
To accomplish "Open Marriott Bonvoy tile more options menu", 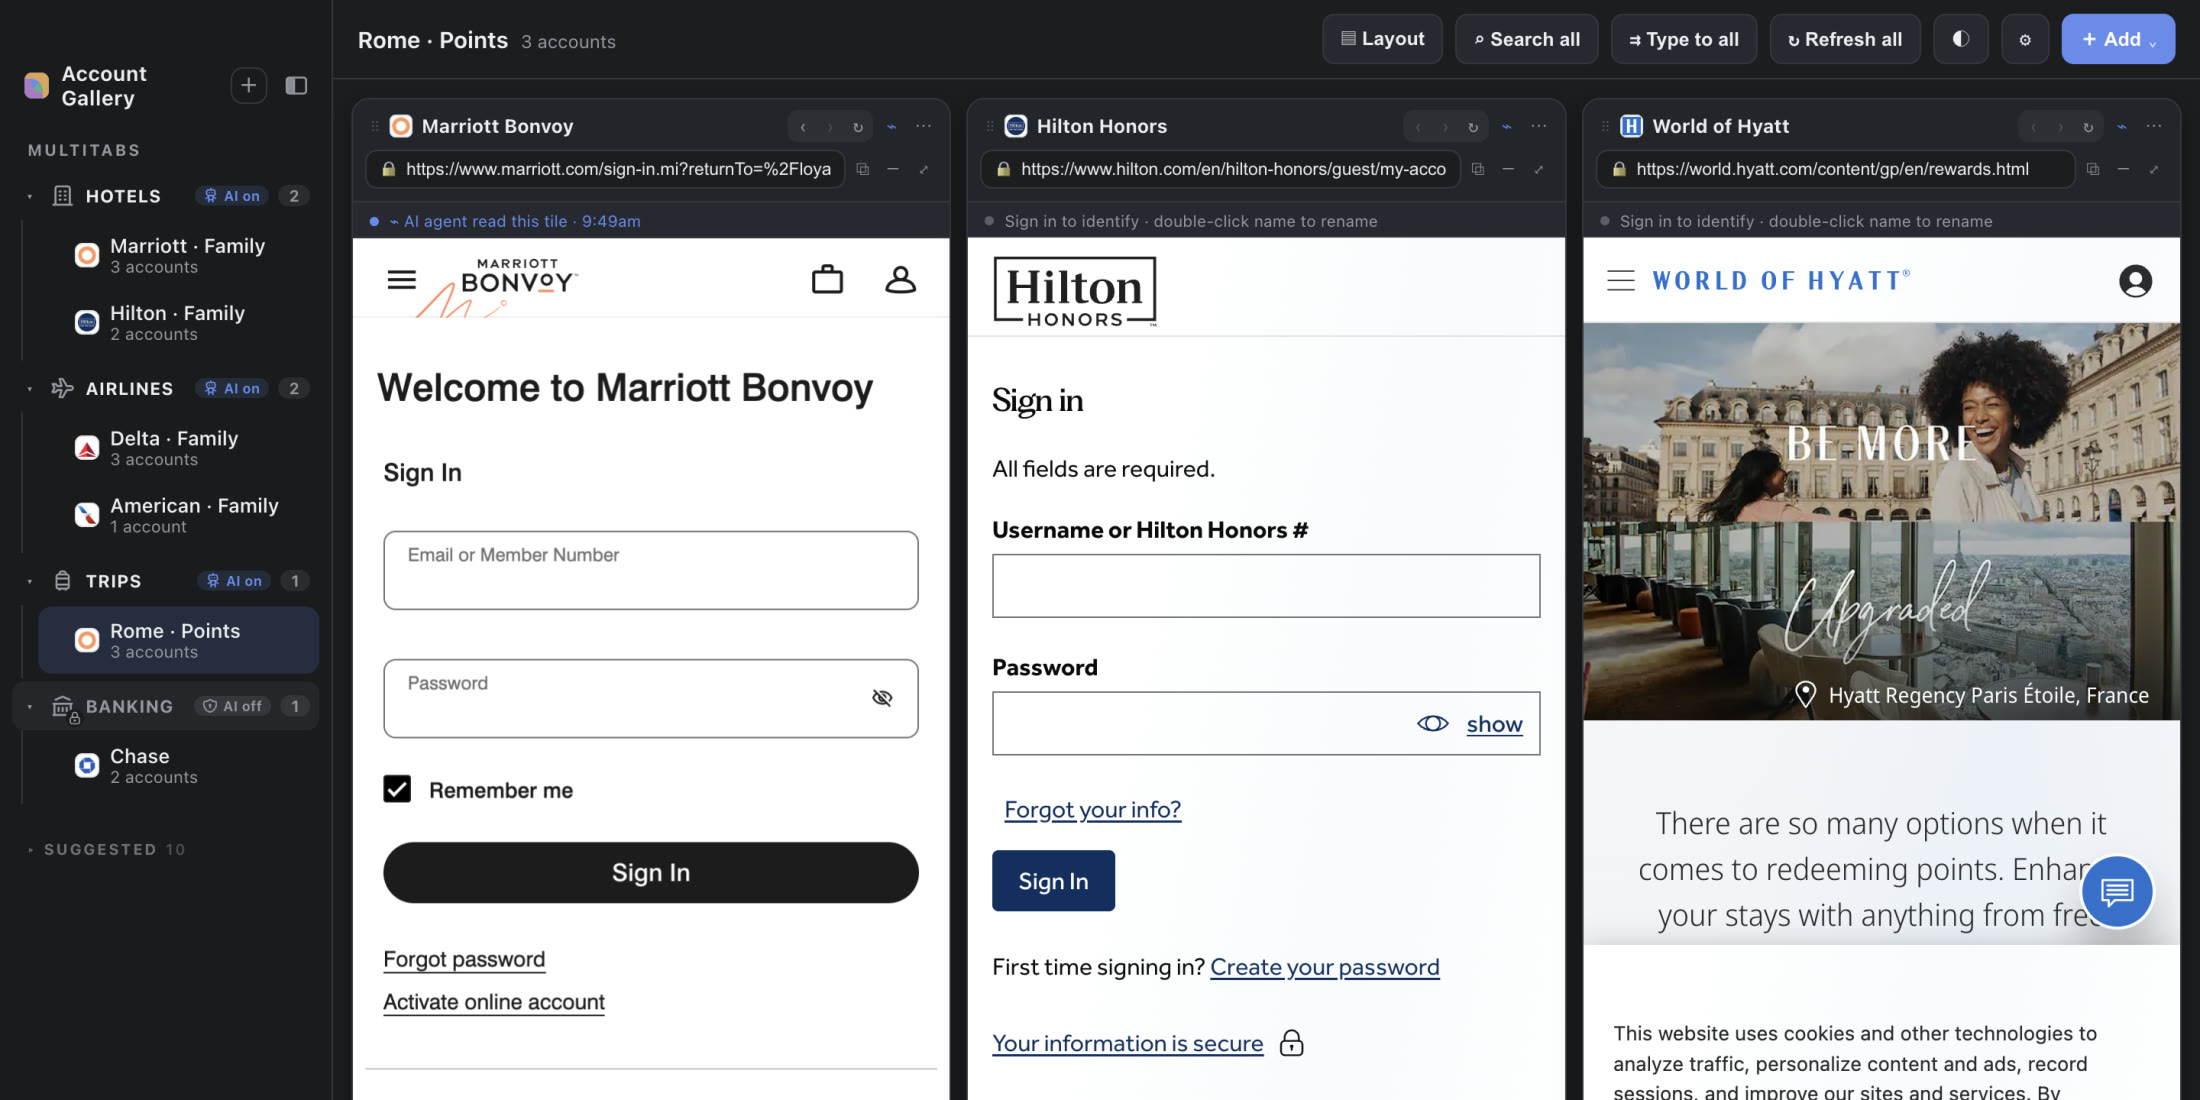I will point(923,126).
